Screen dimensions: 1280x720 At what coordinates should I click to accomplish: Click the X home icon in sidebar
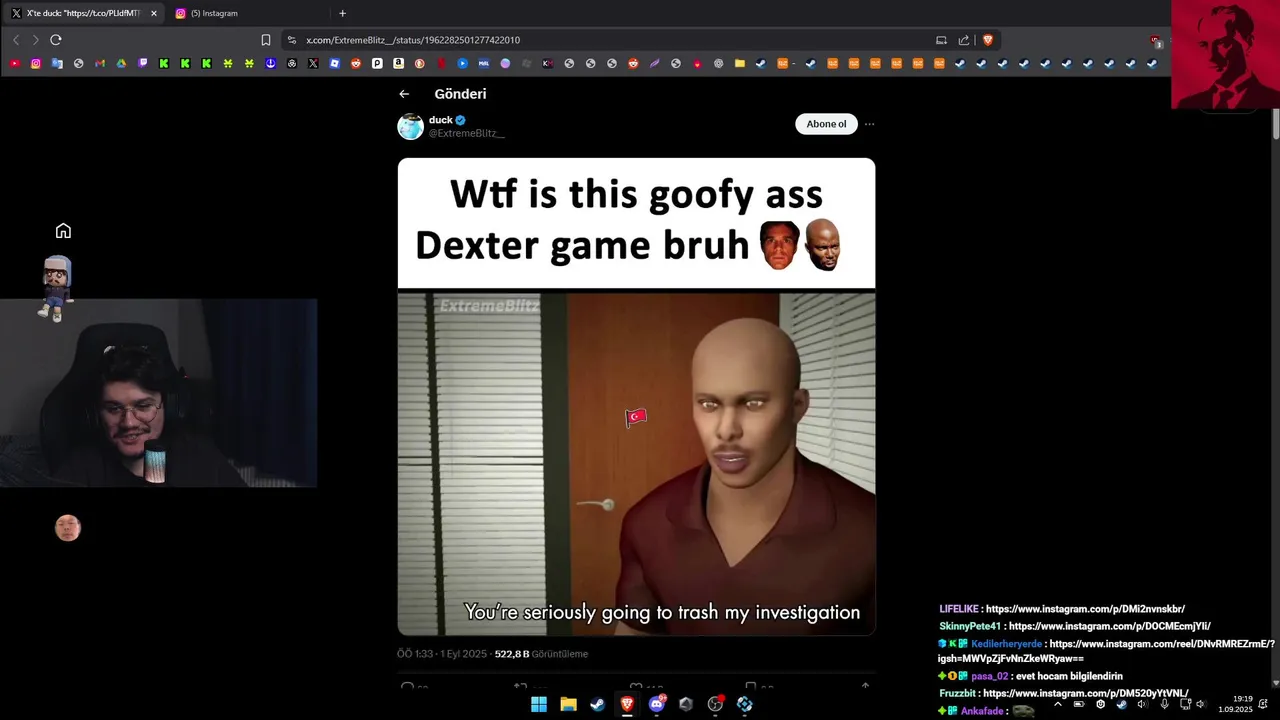(x=63, y=231)
